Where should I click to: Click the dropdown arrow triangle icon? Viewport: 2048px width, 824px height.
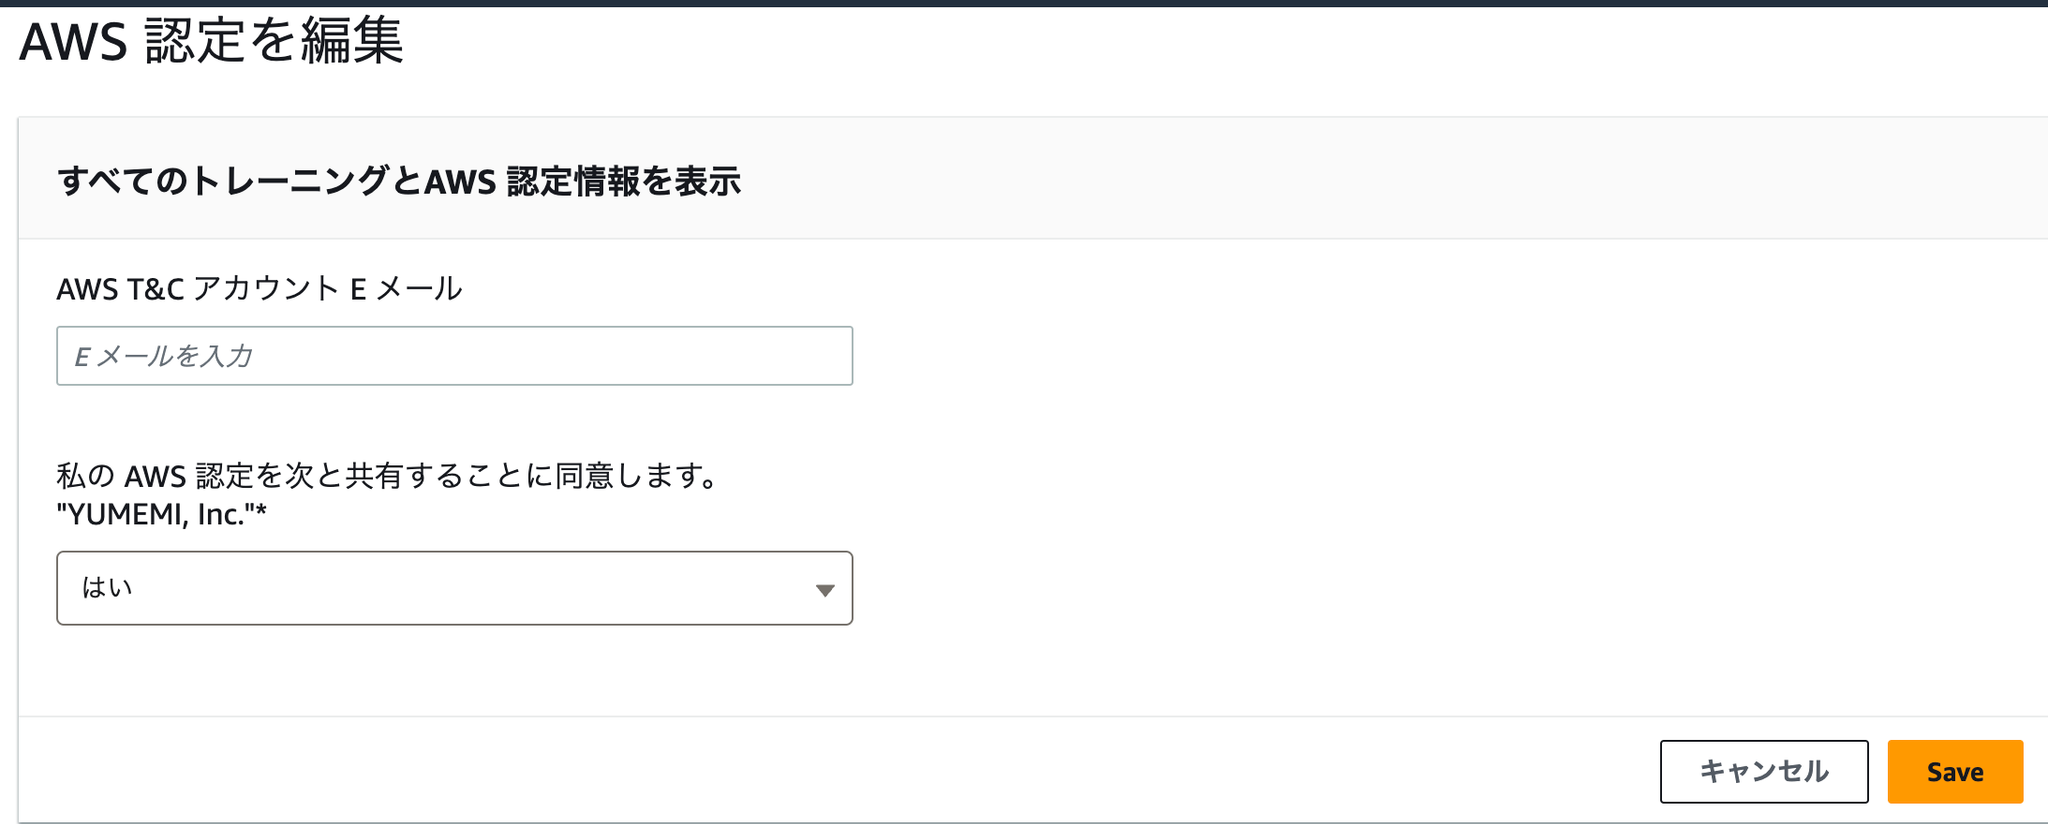point(825,590)
